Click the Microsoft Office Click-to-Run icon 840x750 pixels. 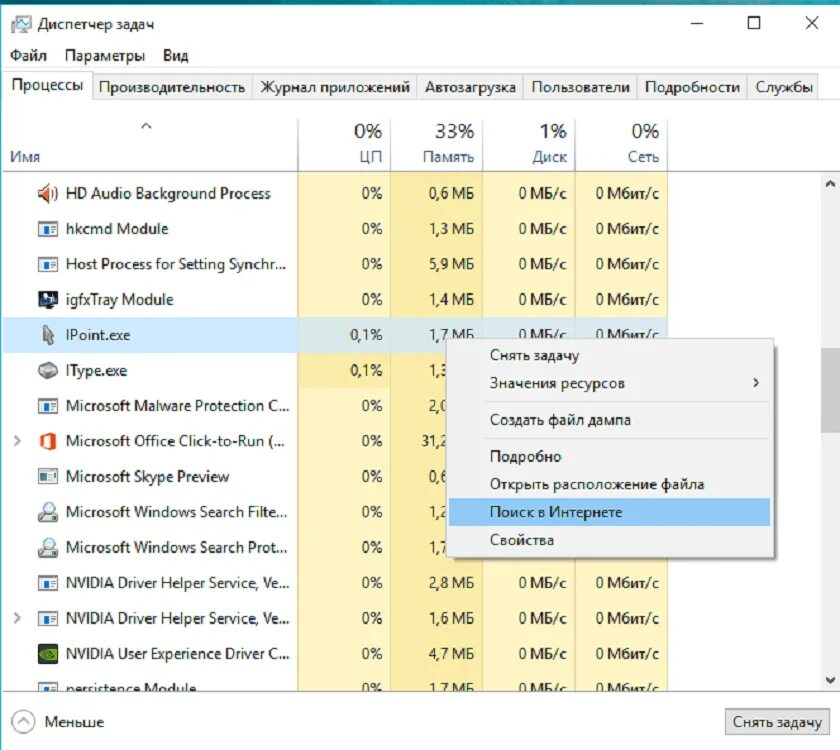tap(48, 441)
